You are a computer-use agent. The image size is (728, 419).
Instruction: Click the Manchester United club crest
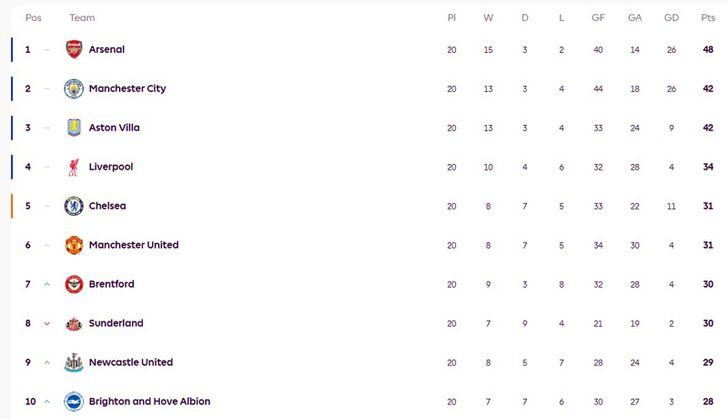(x=74, y=245)
